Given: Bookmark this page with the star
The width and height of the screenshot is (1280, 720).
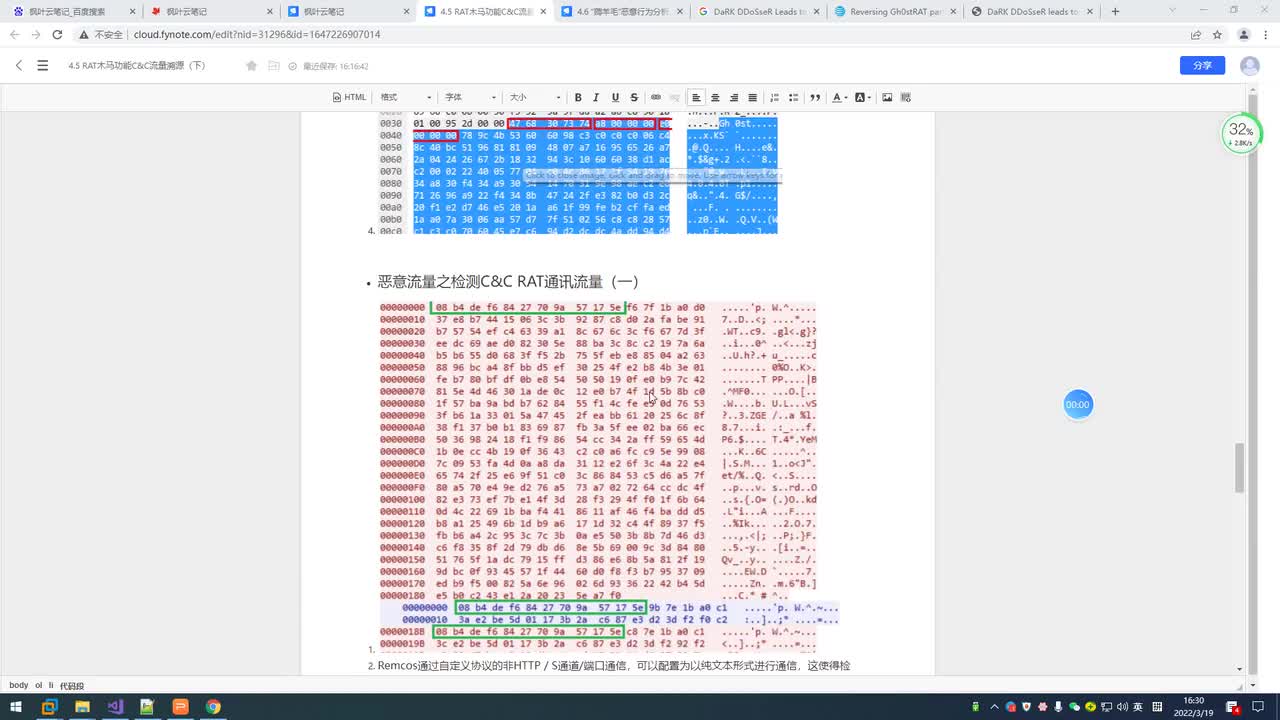Looking at the screenshot, I should tap(1217, 34).
